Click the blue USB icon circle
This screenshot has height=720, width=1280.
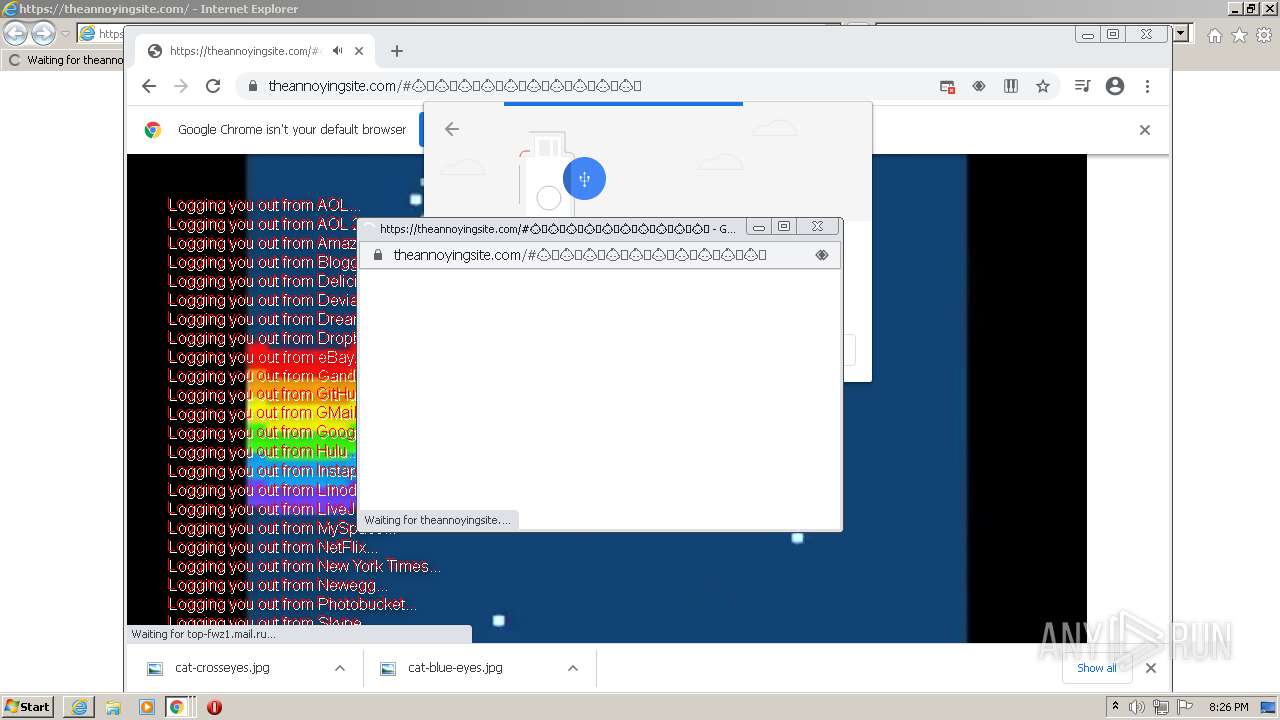tap(584, 179)
